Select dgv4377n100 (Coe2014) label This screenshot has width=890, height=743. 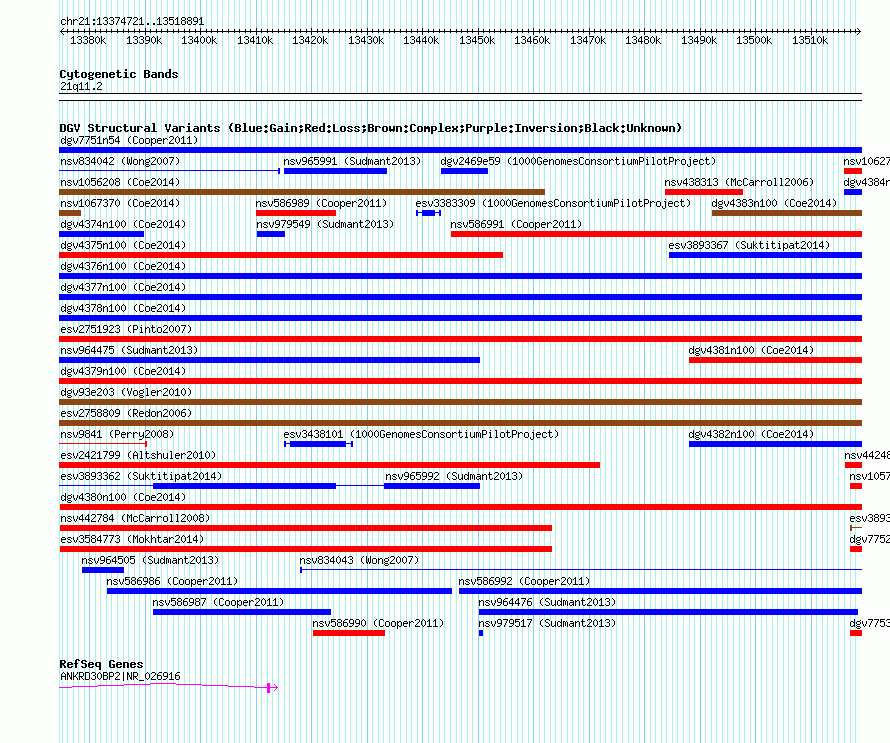pos(123,287)
